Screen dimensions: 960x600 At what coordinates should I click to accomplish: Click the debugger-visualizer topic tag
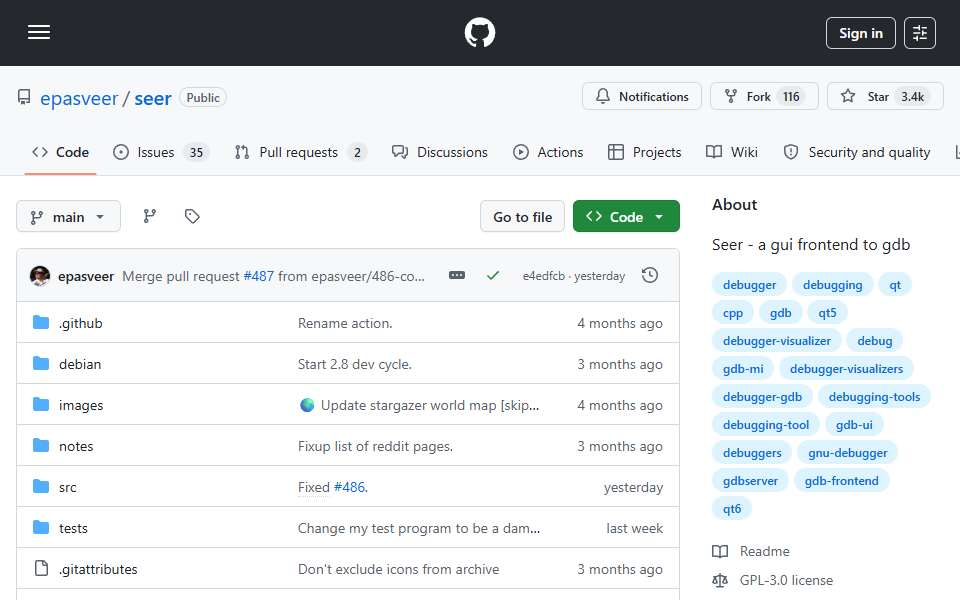(x=776, y=341)
